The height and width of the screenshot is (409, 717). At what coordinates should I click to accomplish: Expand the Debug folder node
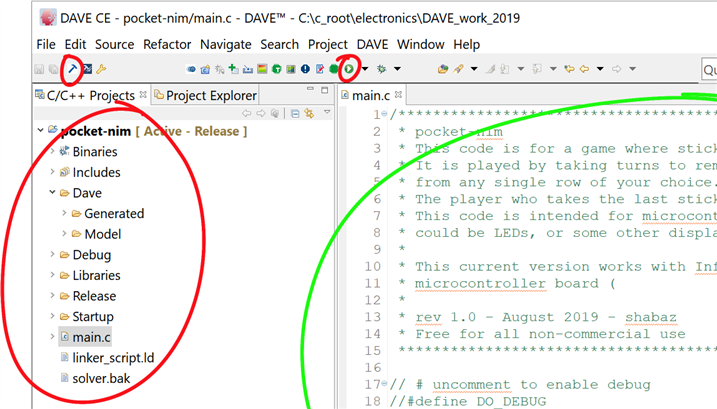(52, 254)
